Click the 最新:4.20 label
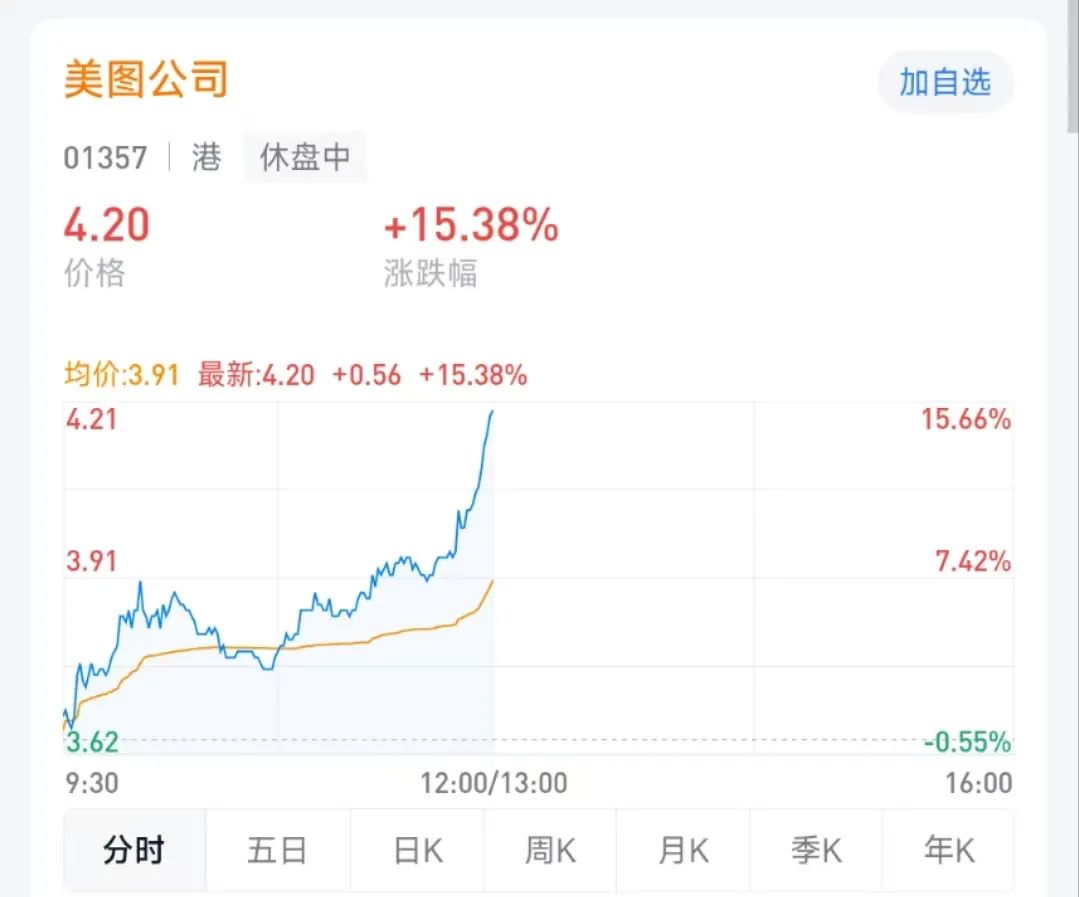 tap(256, 376)
